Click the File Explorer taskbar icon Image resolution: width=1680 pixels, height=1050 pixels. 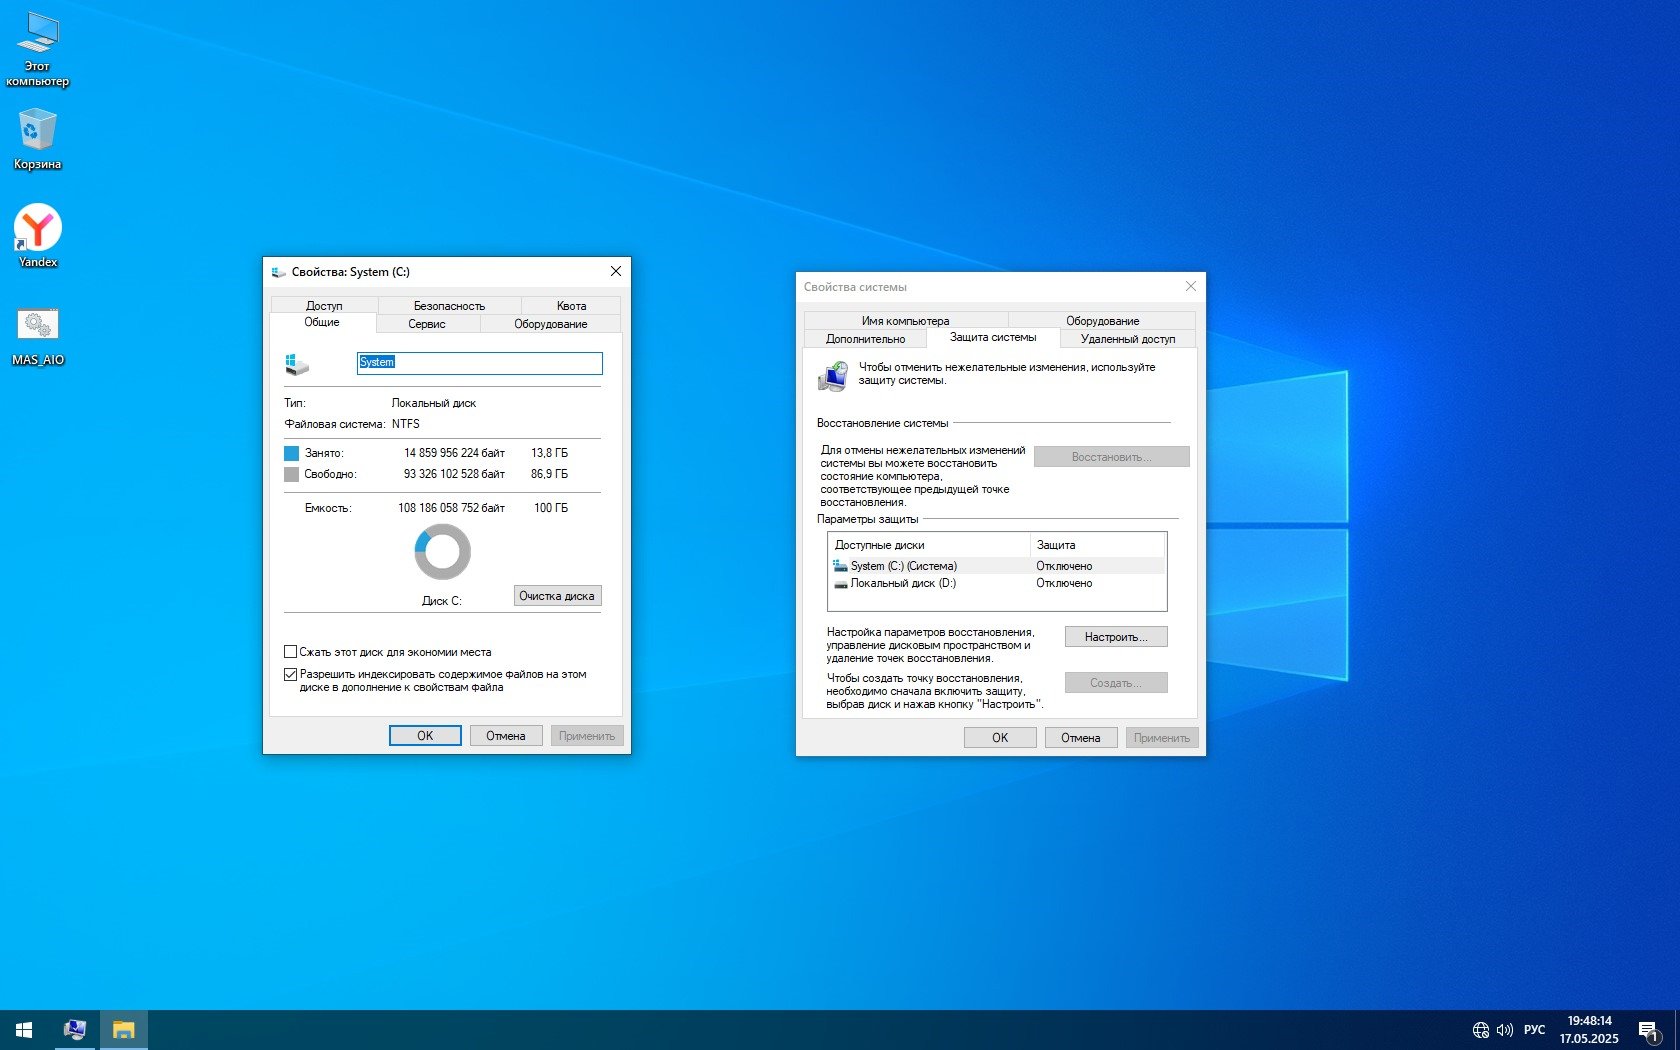point(123,1029)
